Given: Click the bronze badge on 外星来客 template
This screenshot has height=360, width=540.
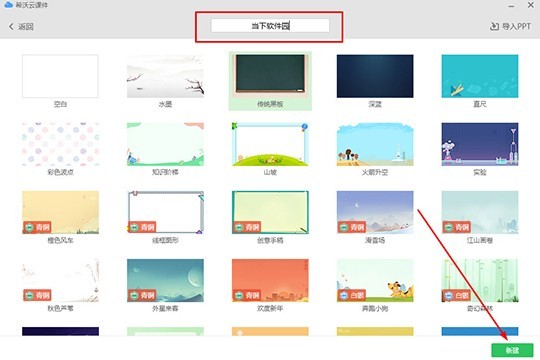Looking at the screenshot, I should pos(142,295).
